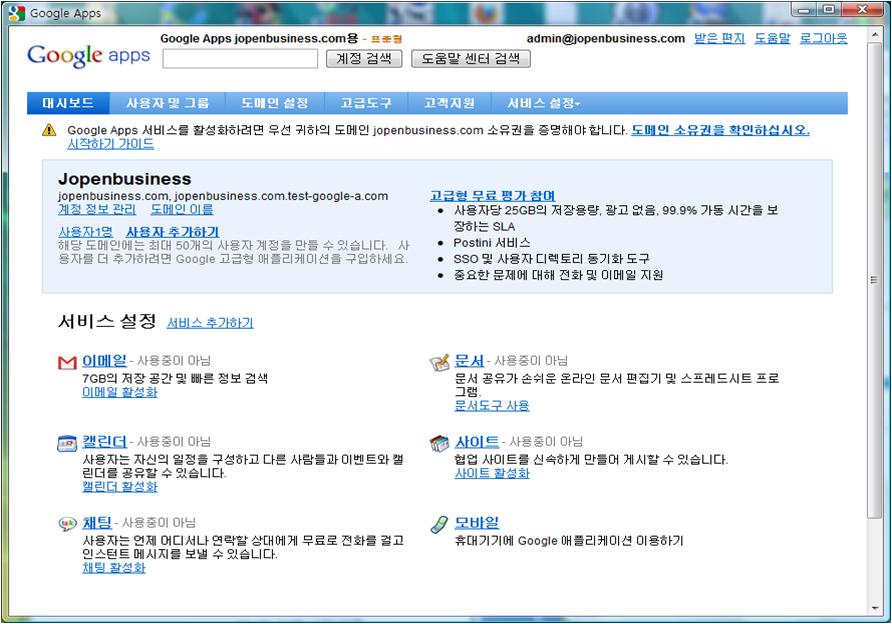Open the 도움말 link in header

[x=773, y=39]
